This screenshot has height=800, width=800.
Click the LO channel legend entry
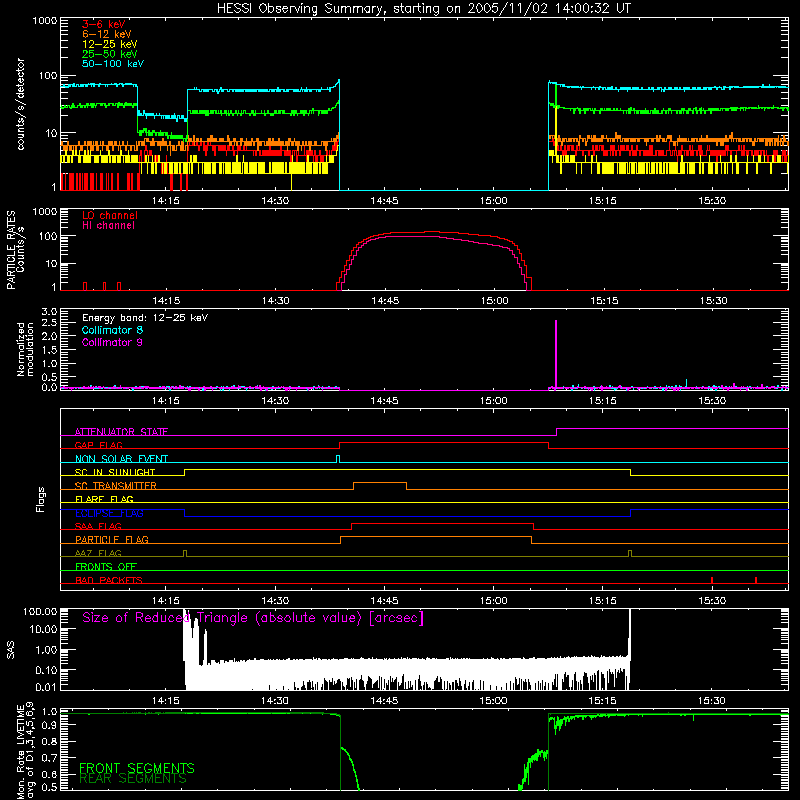click(x=110, y=215)
